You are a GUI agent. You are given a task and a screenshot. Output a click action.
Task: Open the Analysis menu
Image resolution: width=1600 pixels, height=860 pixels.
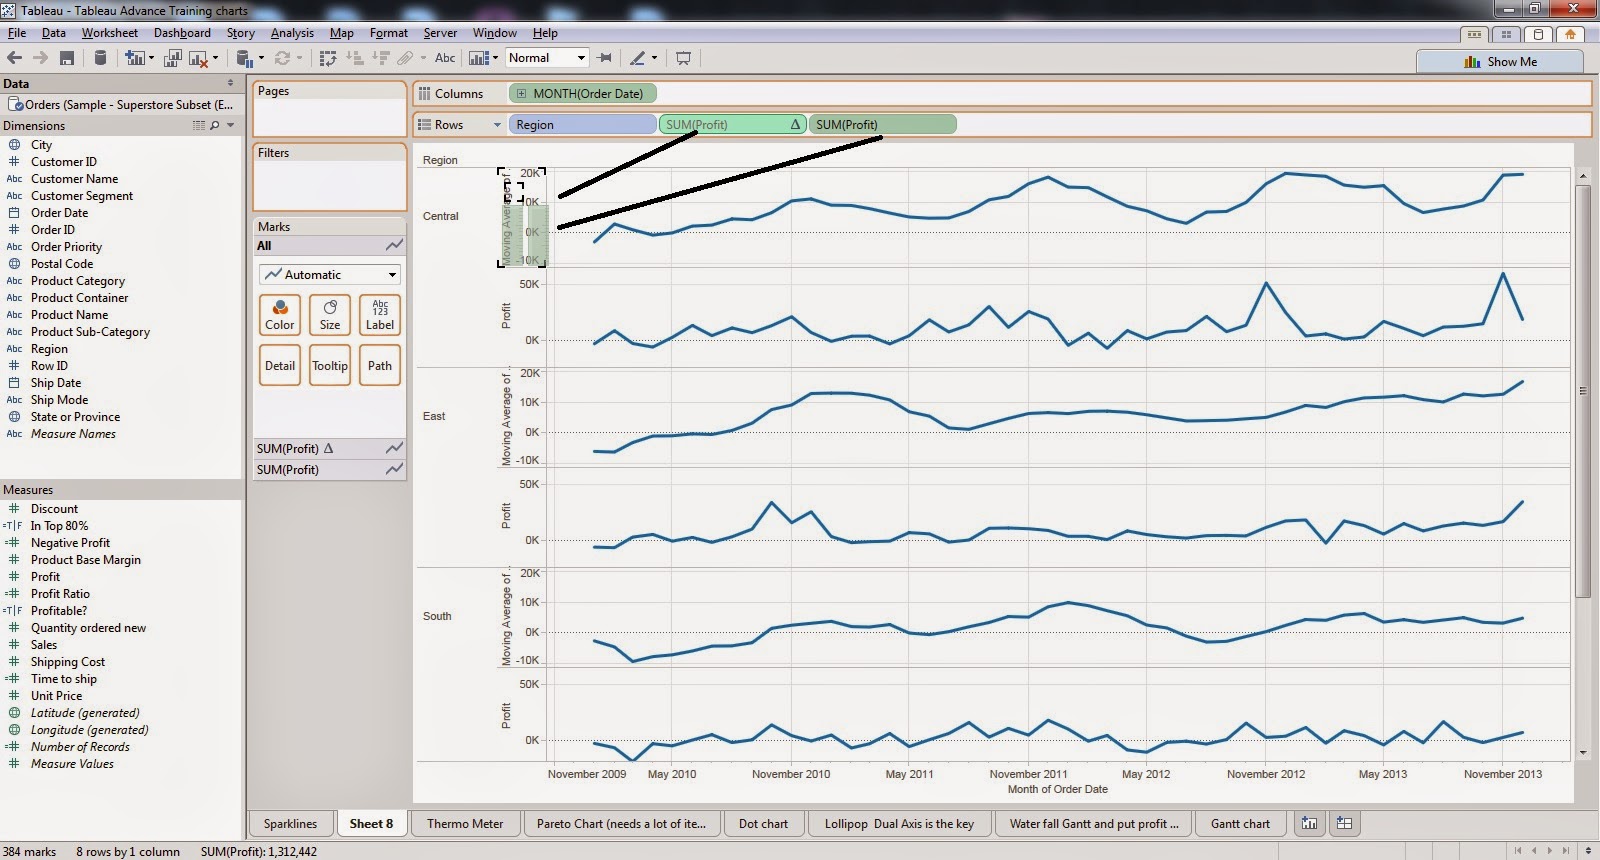click(x=292, y=33)
